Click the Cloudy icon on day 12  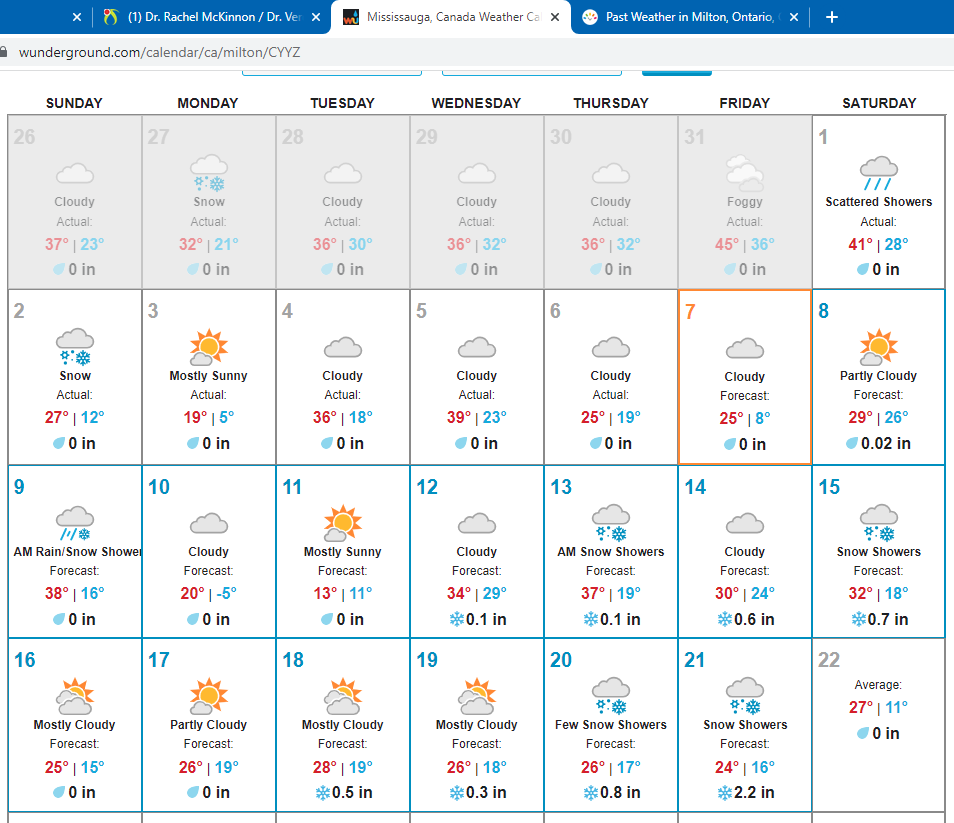(x=477, y=524)
